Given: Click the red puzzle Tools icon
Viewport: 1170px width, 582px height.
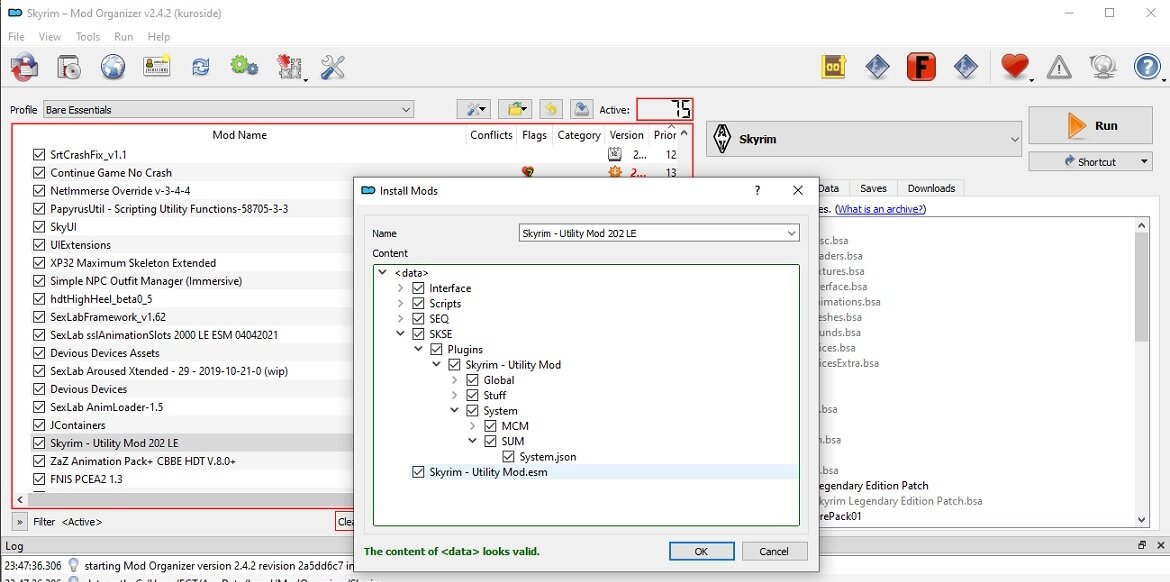Looking at the screenshot, I should click(290, 67).
